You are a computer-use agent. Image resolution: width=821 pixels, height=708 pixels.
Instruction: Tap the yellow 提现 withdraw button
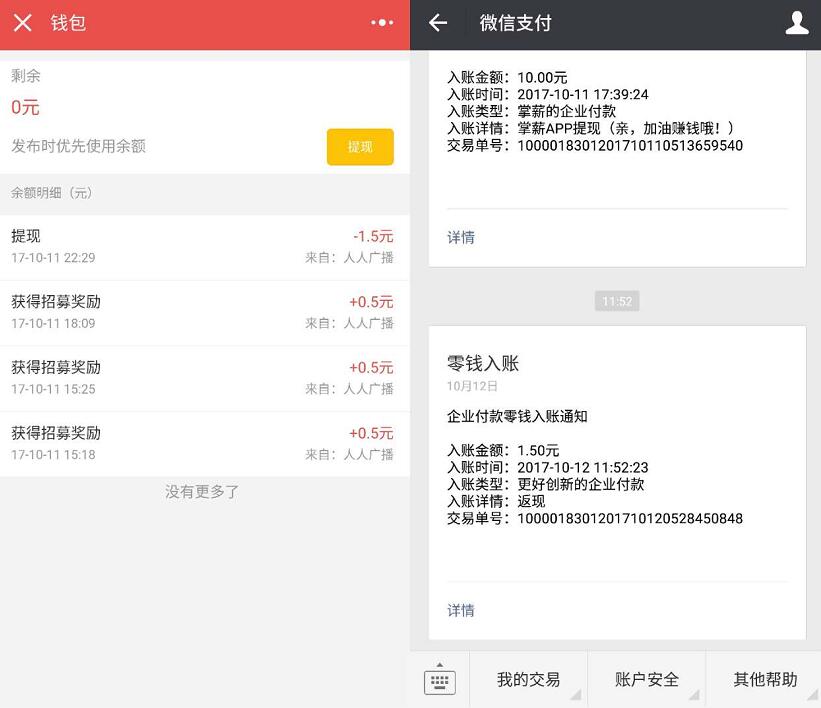[x=360, y=147]
